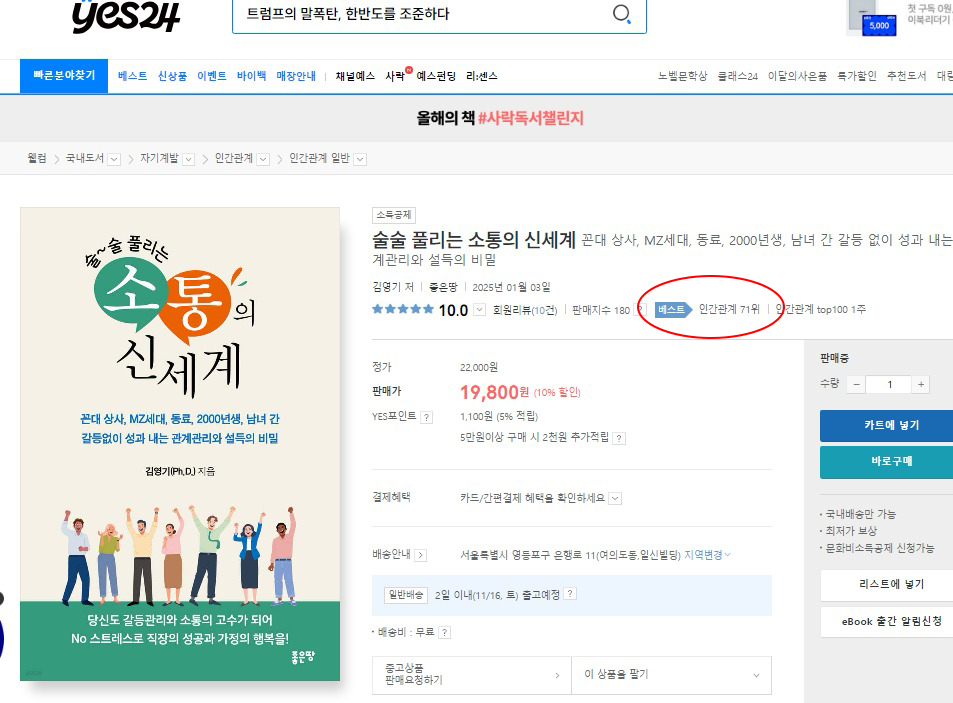This screenshot has height=703, width=953.
Task: Click the 베스트 rank badge
Action: (x=673, y=310)
